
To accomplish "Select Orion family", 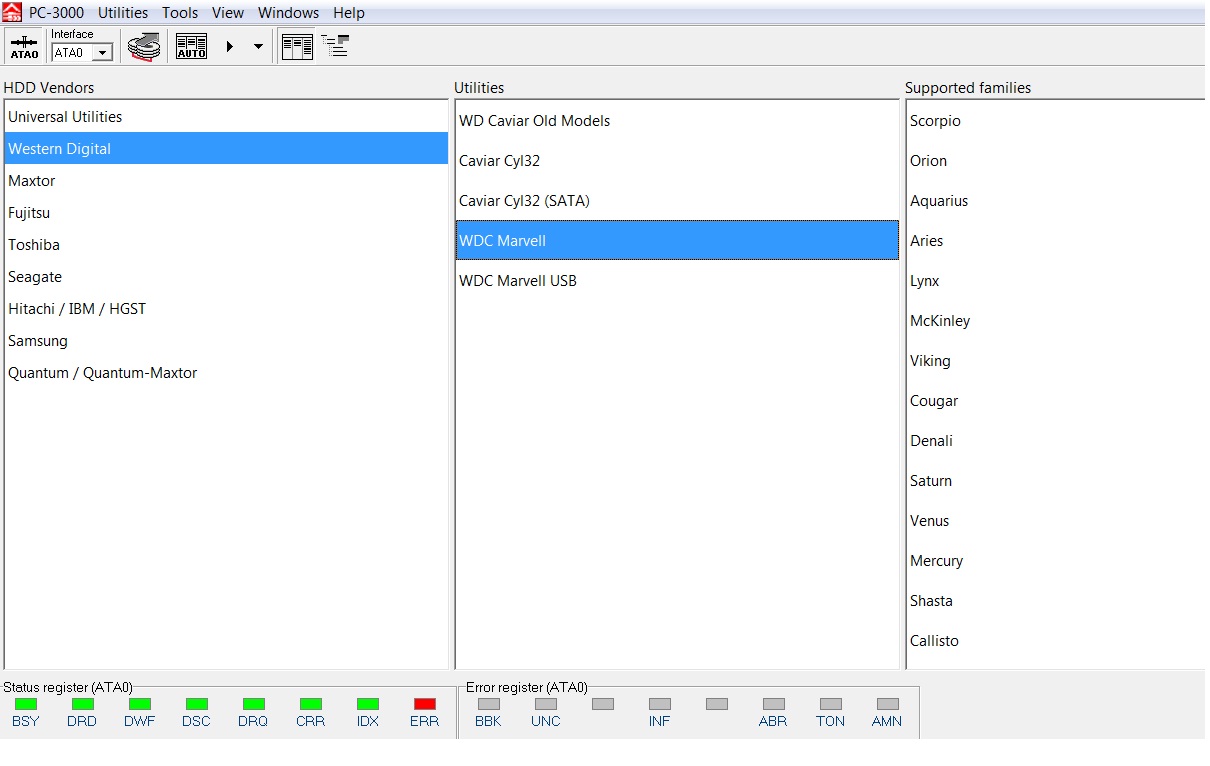I will pos(1056,161).
